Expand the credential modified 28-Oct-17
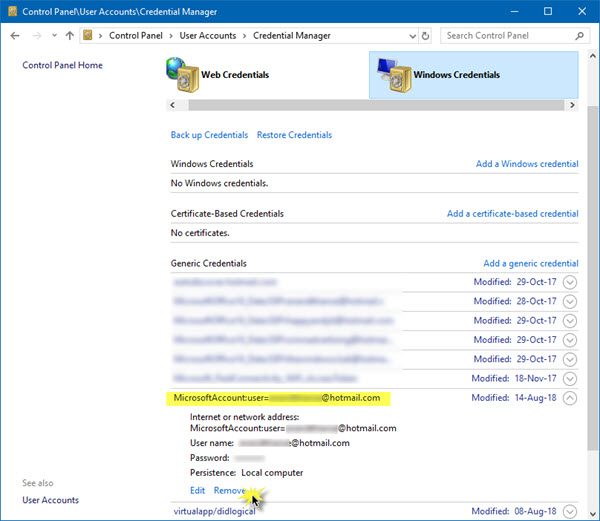 (570, 301)
